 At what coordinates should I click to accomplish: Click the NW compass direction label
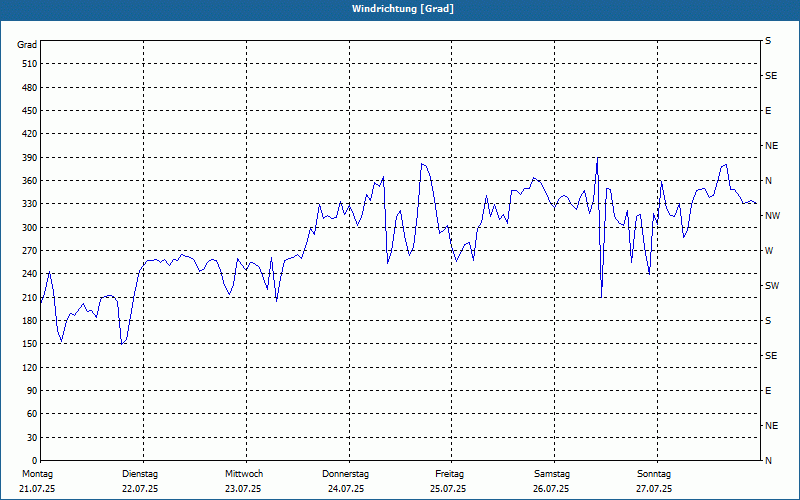772,216
